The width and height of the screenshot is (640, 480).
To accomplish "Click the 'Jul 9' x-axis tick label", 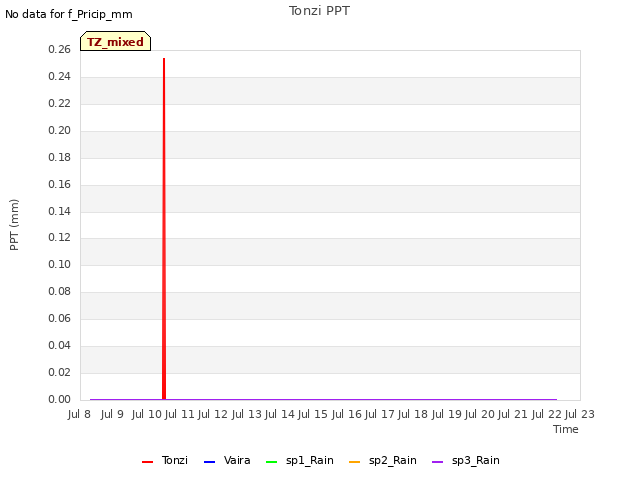I will point(112,414).
